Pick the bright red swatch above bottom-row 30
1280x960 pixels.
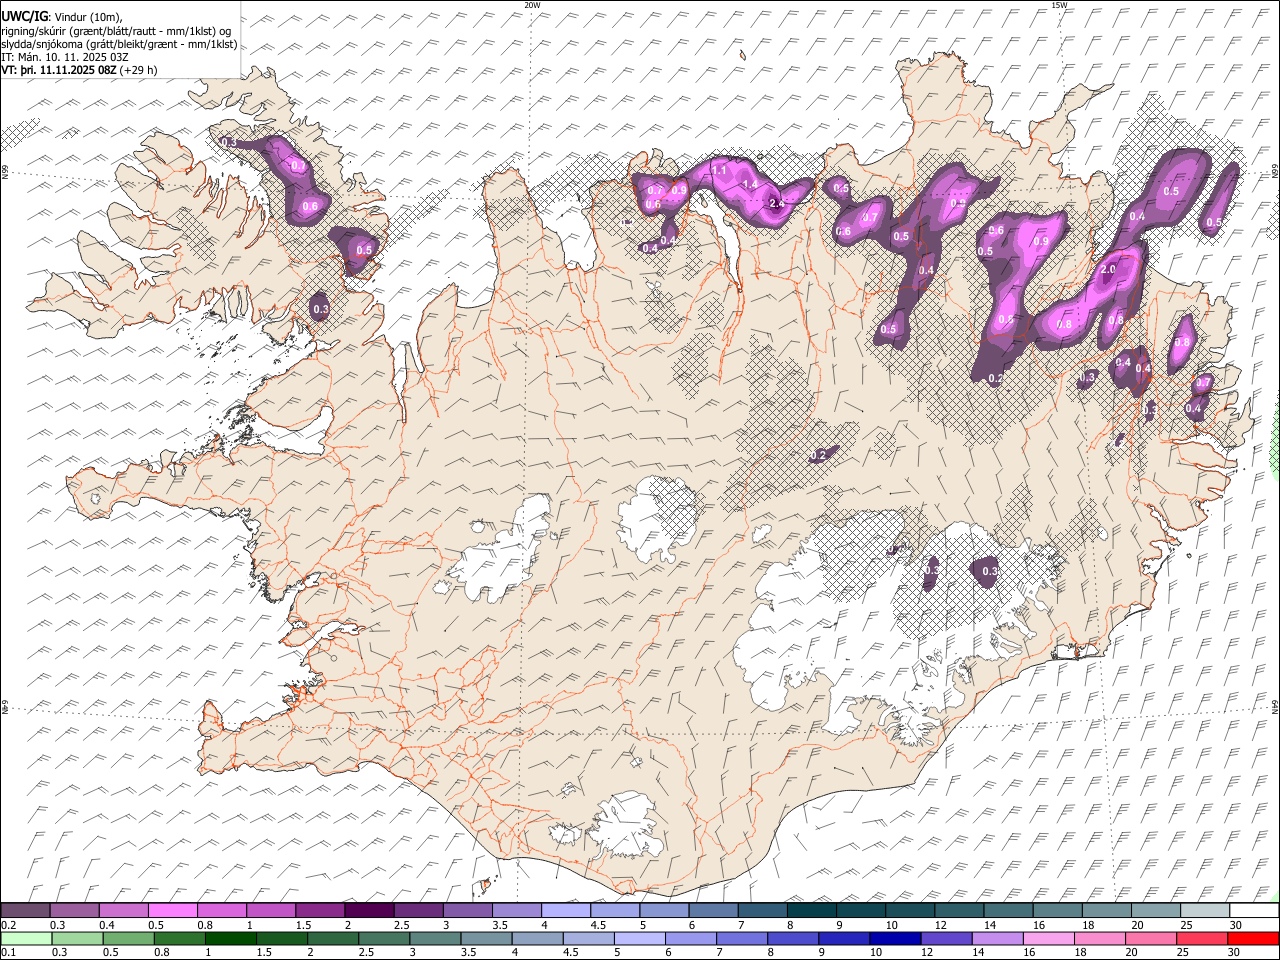pos(1252,938)
